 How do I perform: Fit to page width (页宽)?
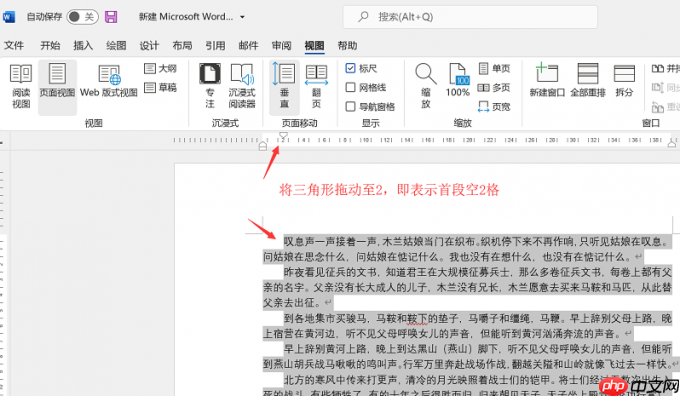(x=494, y=107)
